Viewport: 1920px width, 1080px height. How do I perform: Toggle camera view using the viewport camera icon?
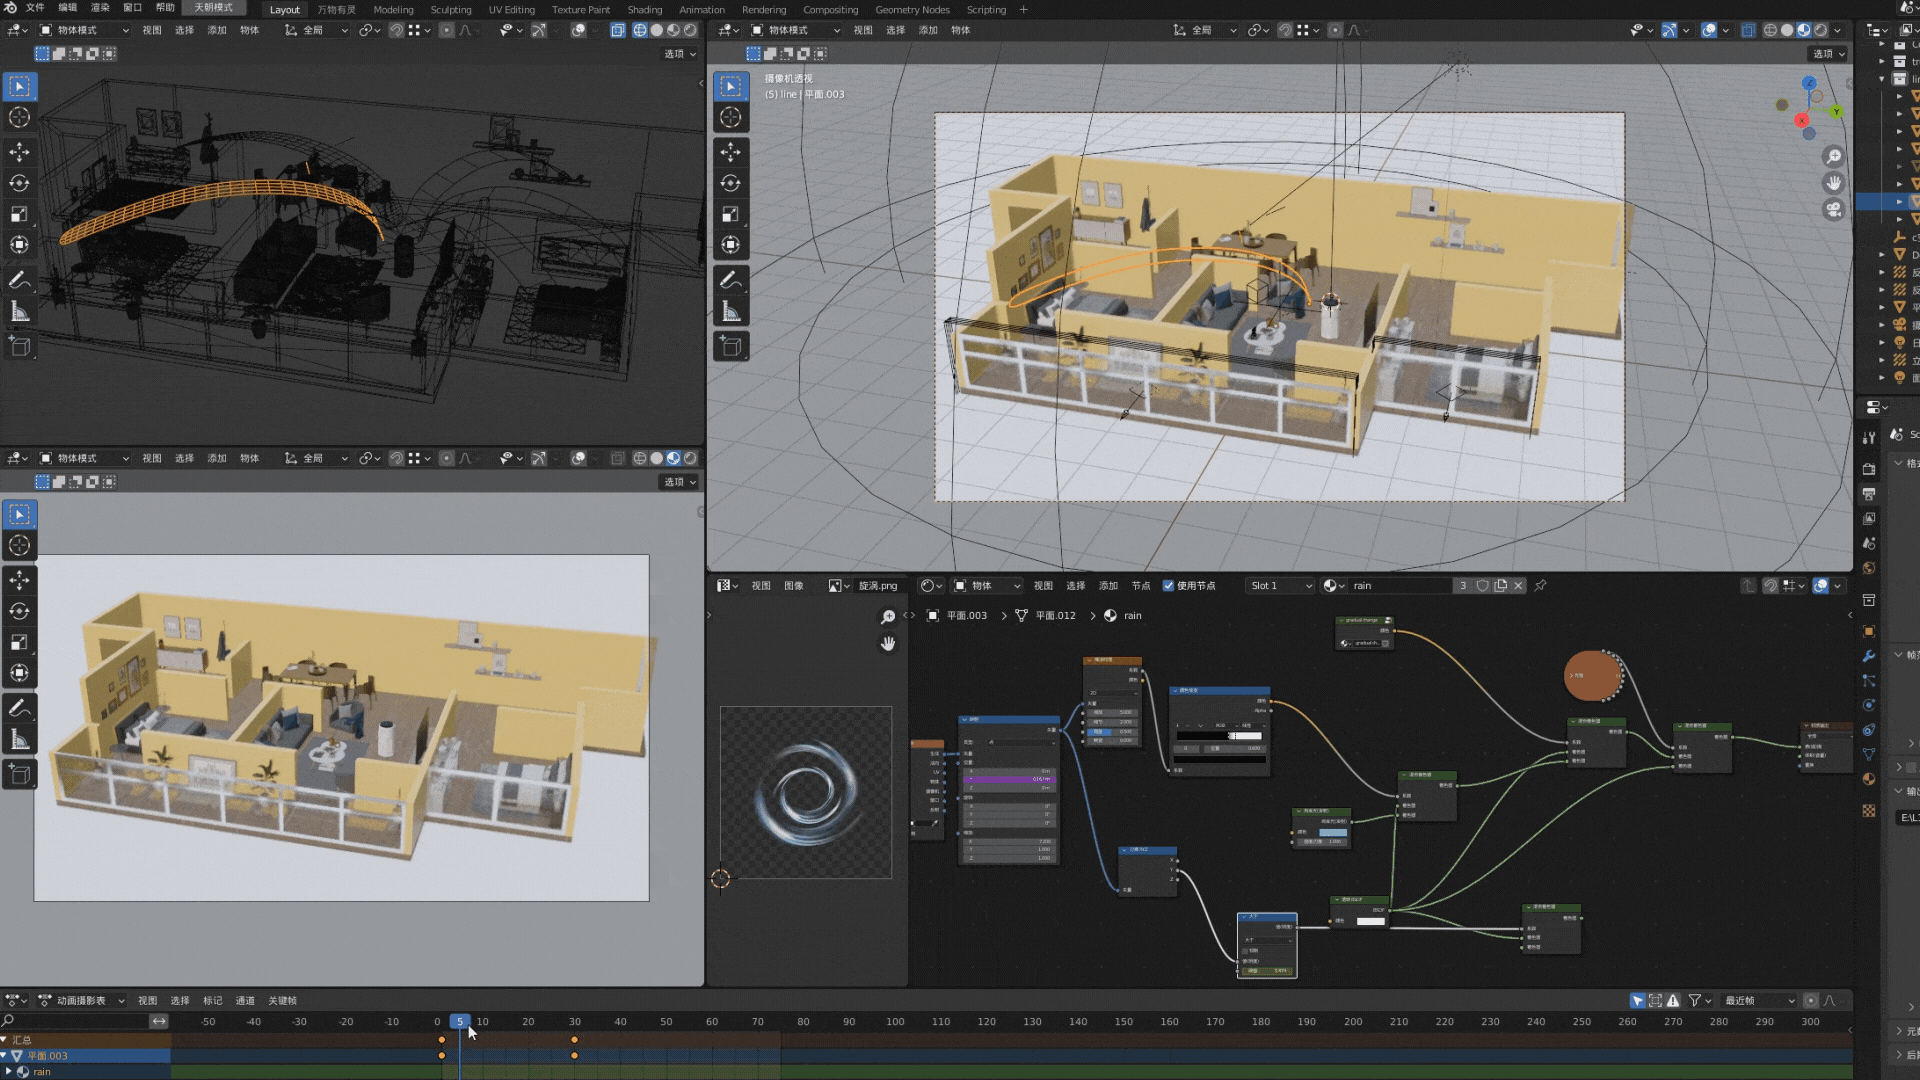pos(1833,210)
